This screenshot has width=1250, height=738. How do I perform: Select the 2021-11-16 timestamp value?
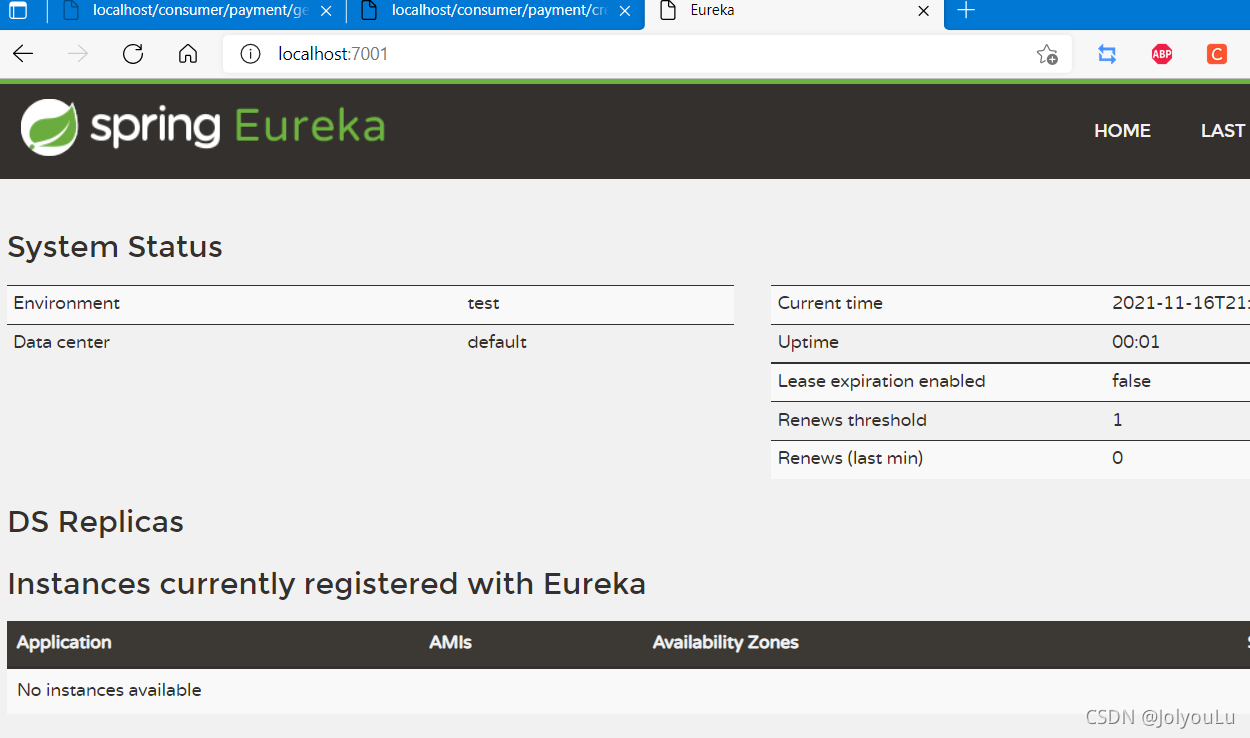click(1181, 303)
